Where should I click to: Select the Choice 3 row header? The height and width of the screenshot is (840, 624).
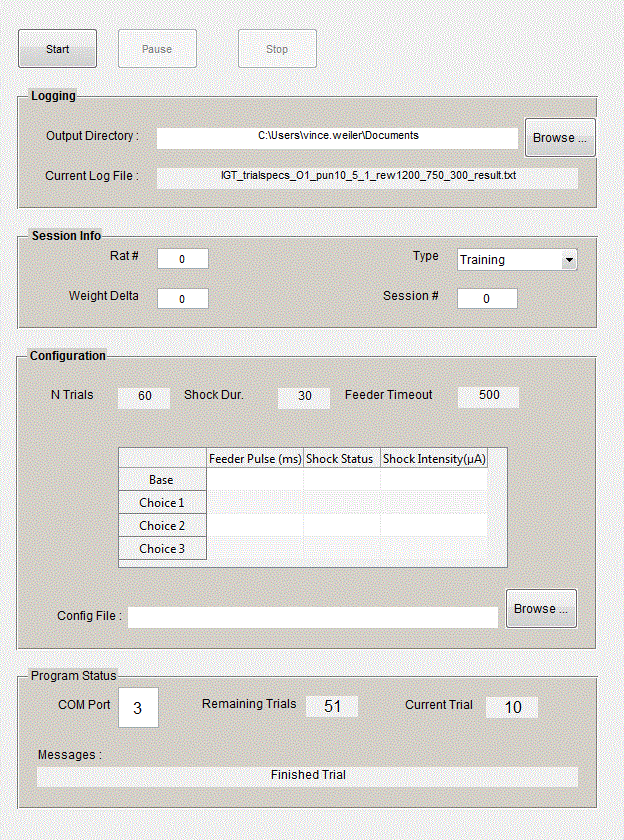point(162,549)
